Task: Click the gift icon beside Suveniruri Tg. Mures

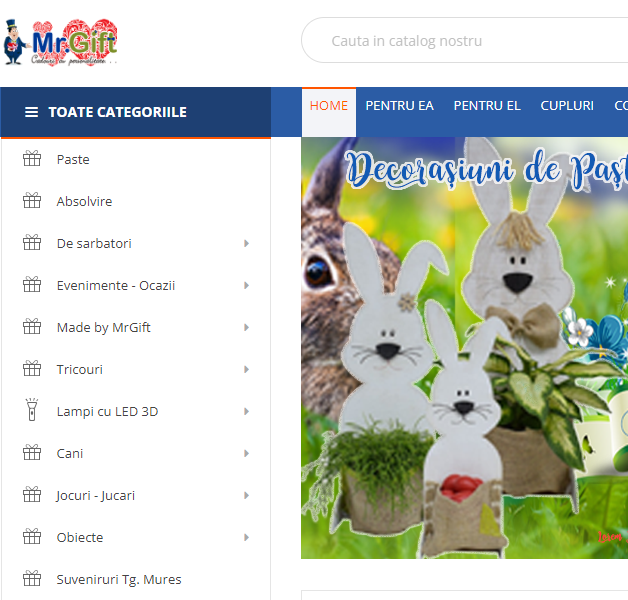Action: (x=32, y=578)
